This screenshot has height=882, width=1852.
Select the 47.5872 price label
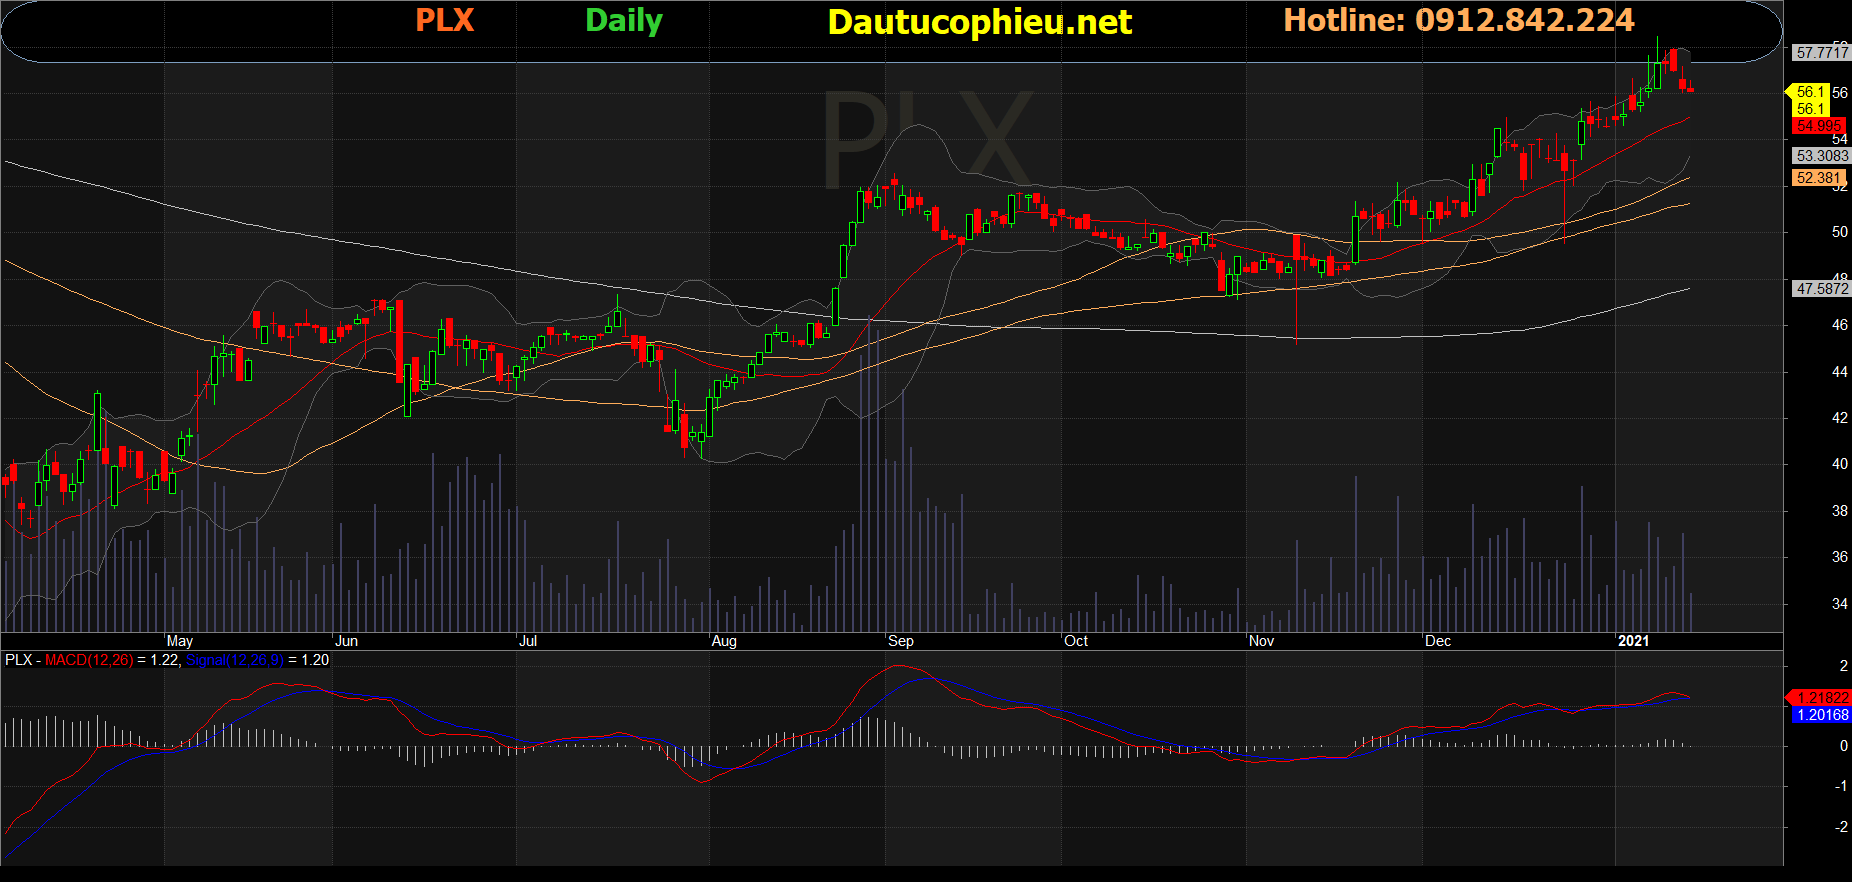pos(1821,289)
